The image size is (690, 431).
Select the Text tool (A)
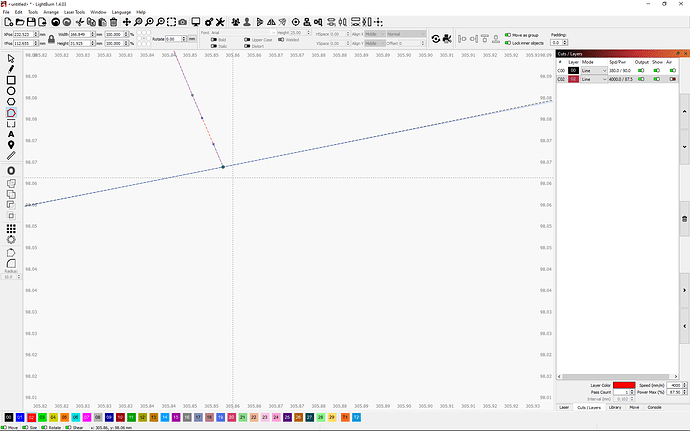pyautogui.click(x=11, y=134)
